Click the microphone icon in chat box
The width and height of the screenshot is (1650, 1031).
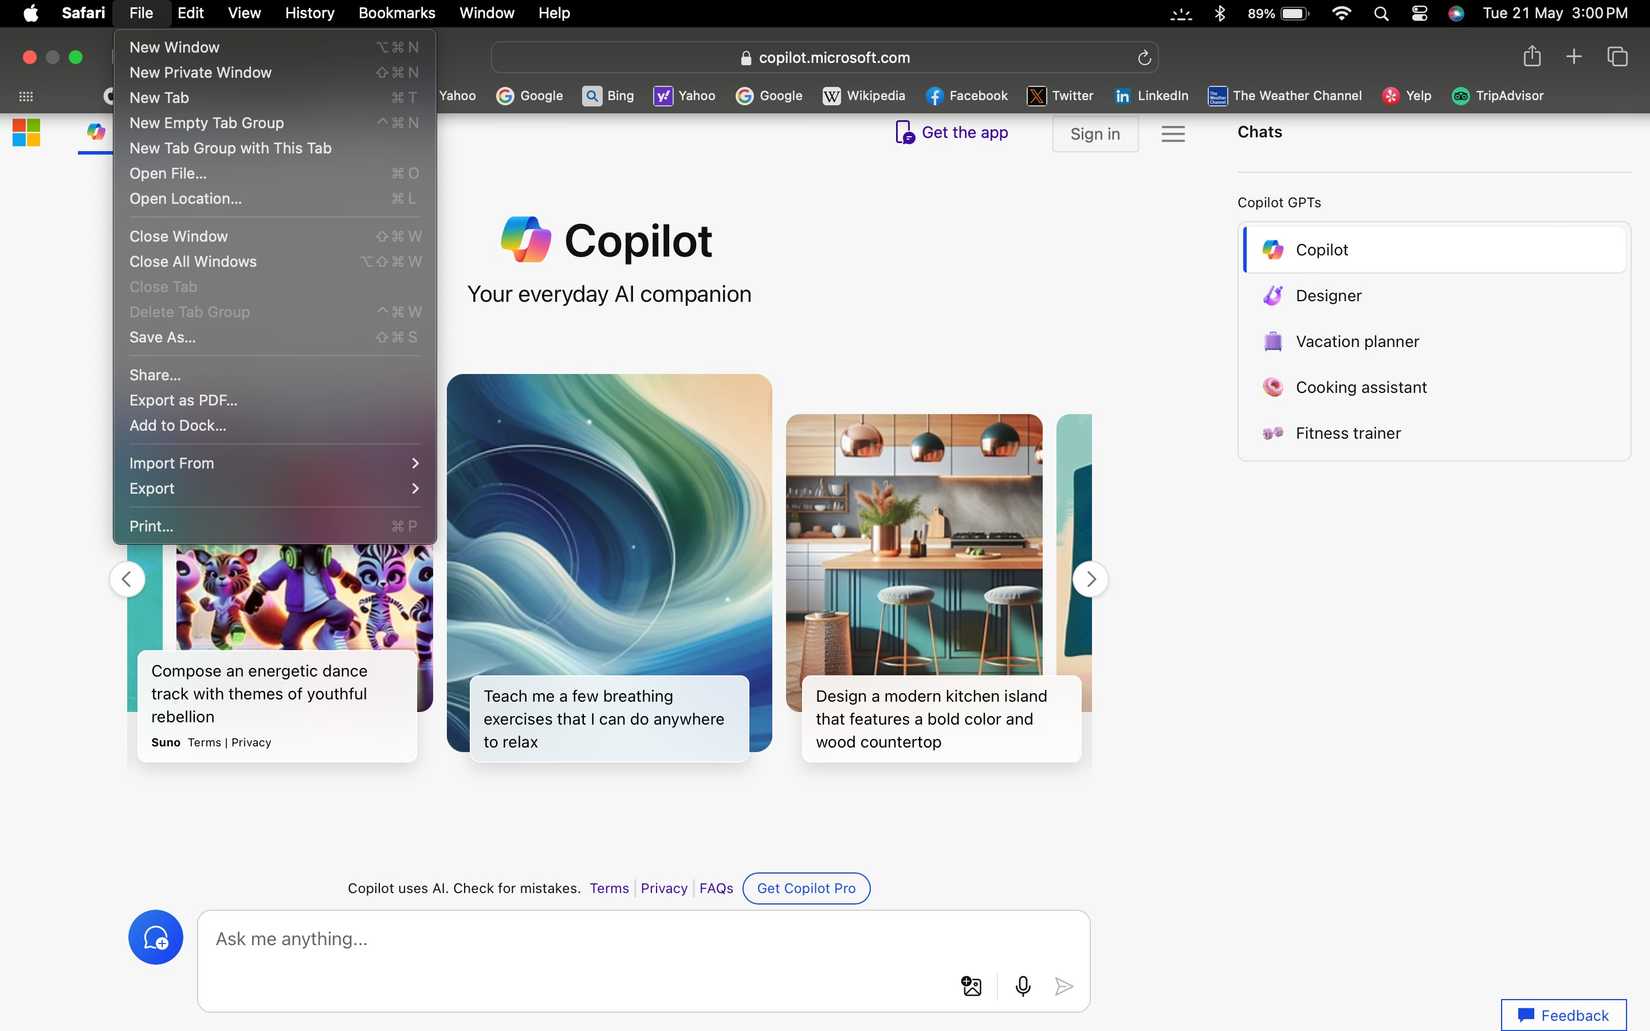point(1022,986)
